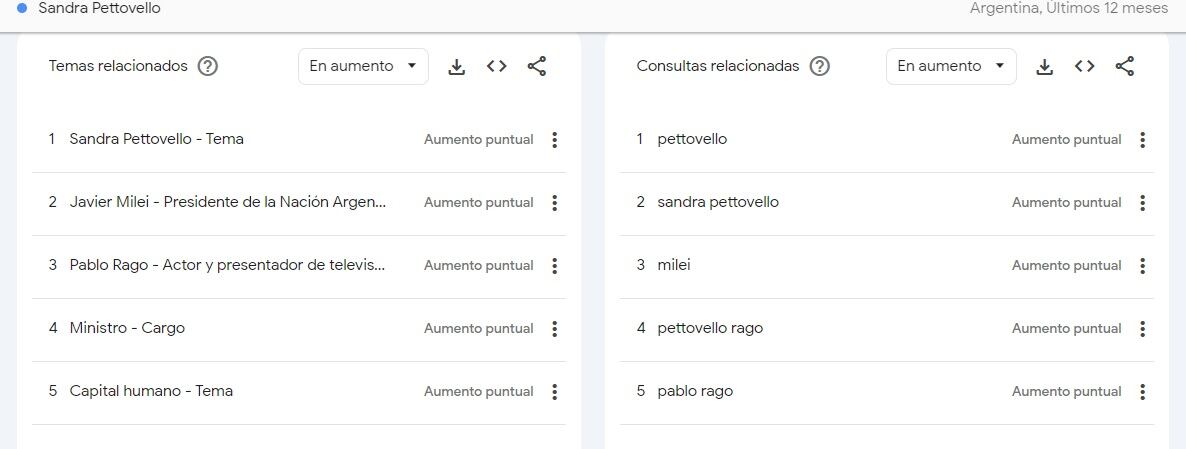Open options menu for milei query

[1142, 265]
